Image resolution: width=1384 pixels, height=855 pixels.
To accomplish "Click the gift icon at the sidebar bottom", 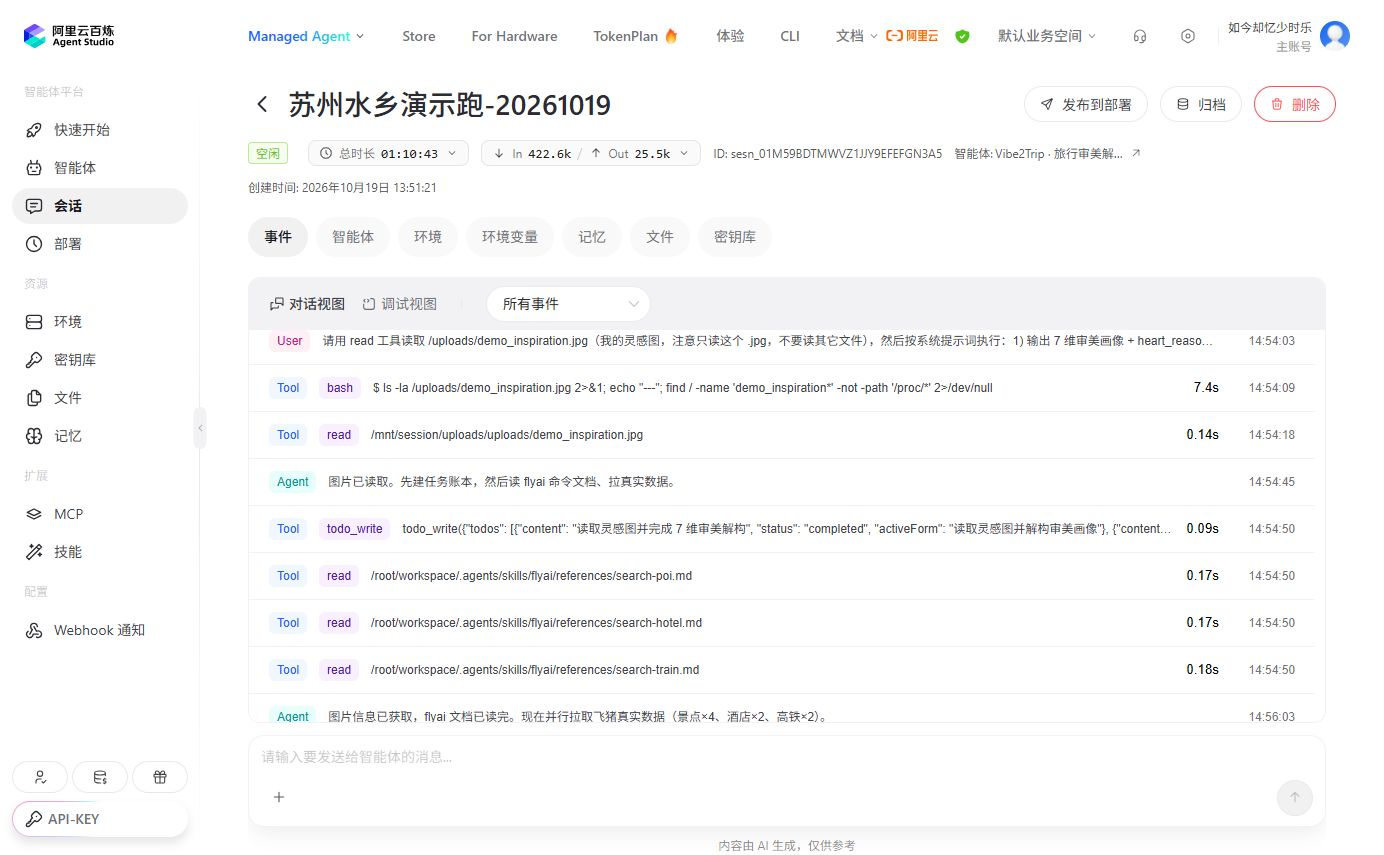I will click(x=160, y=777).
